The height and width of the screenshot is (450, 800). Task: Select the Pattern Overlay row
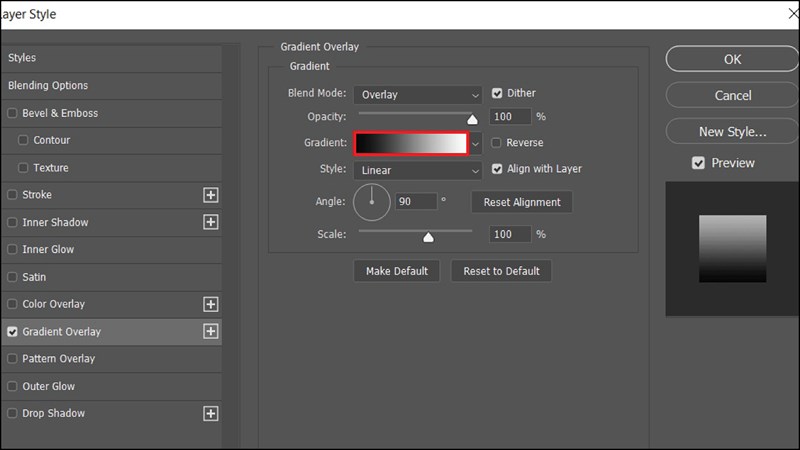(x=111, y=359)
